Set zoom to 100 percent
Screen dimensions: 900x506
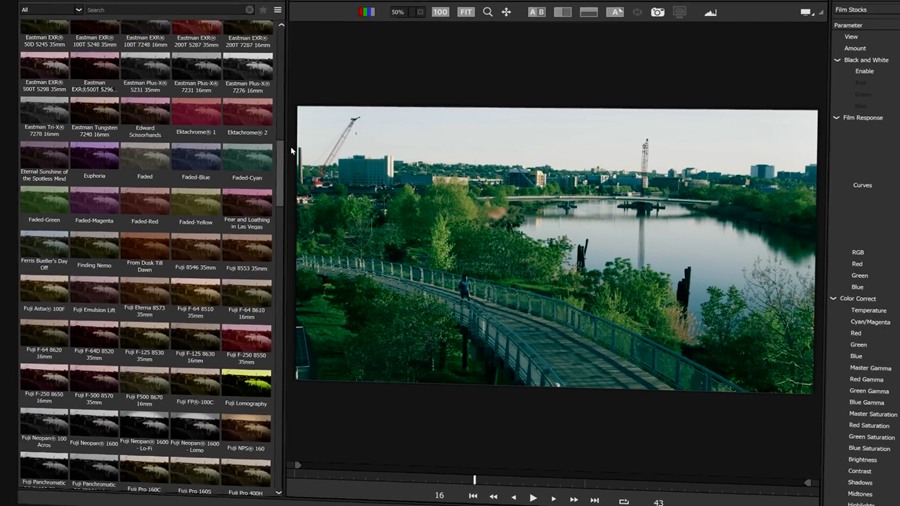440,12
